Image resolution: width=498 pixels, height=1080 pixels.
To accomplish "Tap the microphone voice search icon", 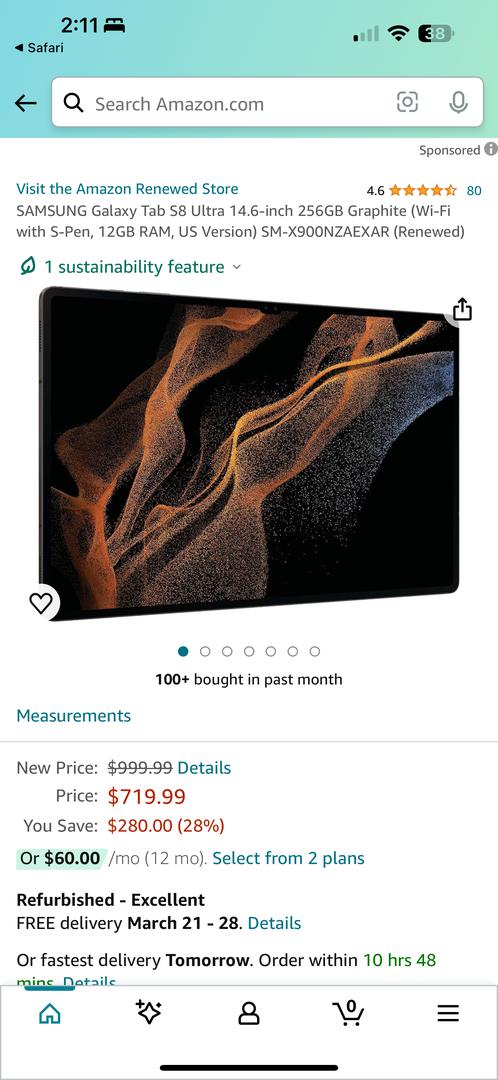I will pos(458,103).
